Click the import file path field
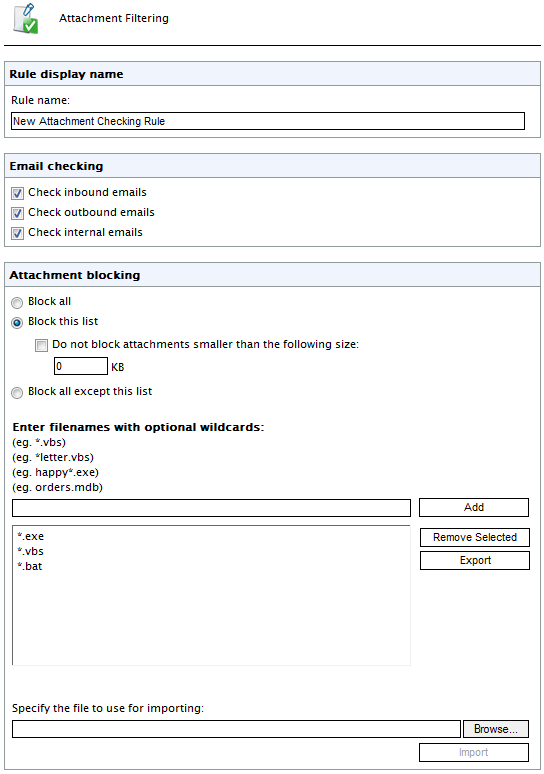544x774 pixels. 236,729
